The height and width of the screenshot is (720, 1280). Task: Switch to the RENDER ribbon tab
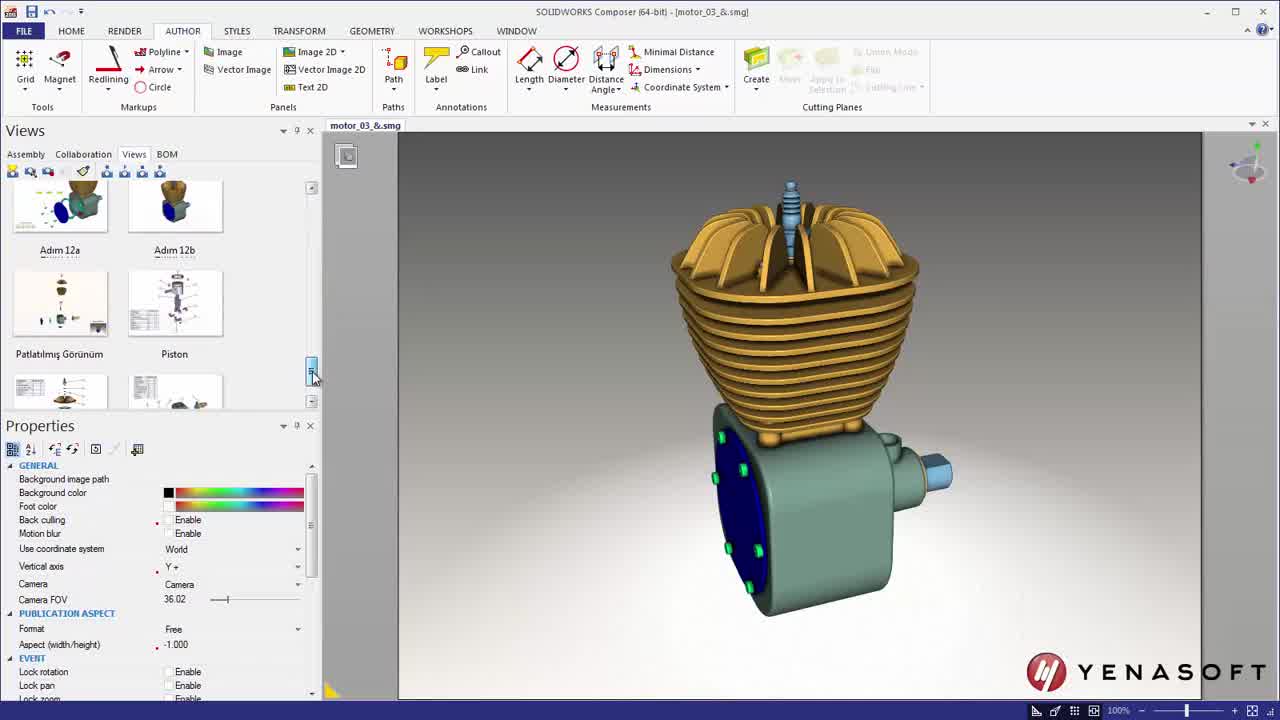(x=124, y=31)
